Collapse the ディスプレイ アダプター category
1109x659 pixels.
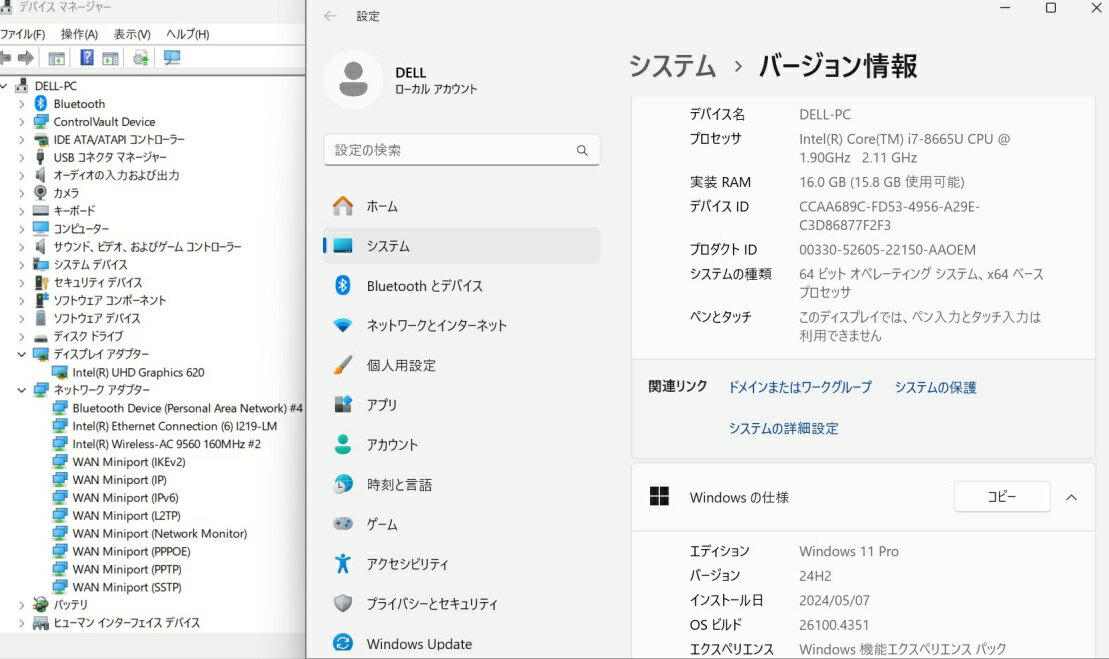[21, 354]
